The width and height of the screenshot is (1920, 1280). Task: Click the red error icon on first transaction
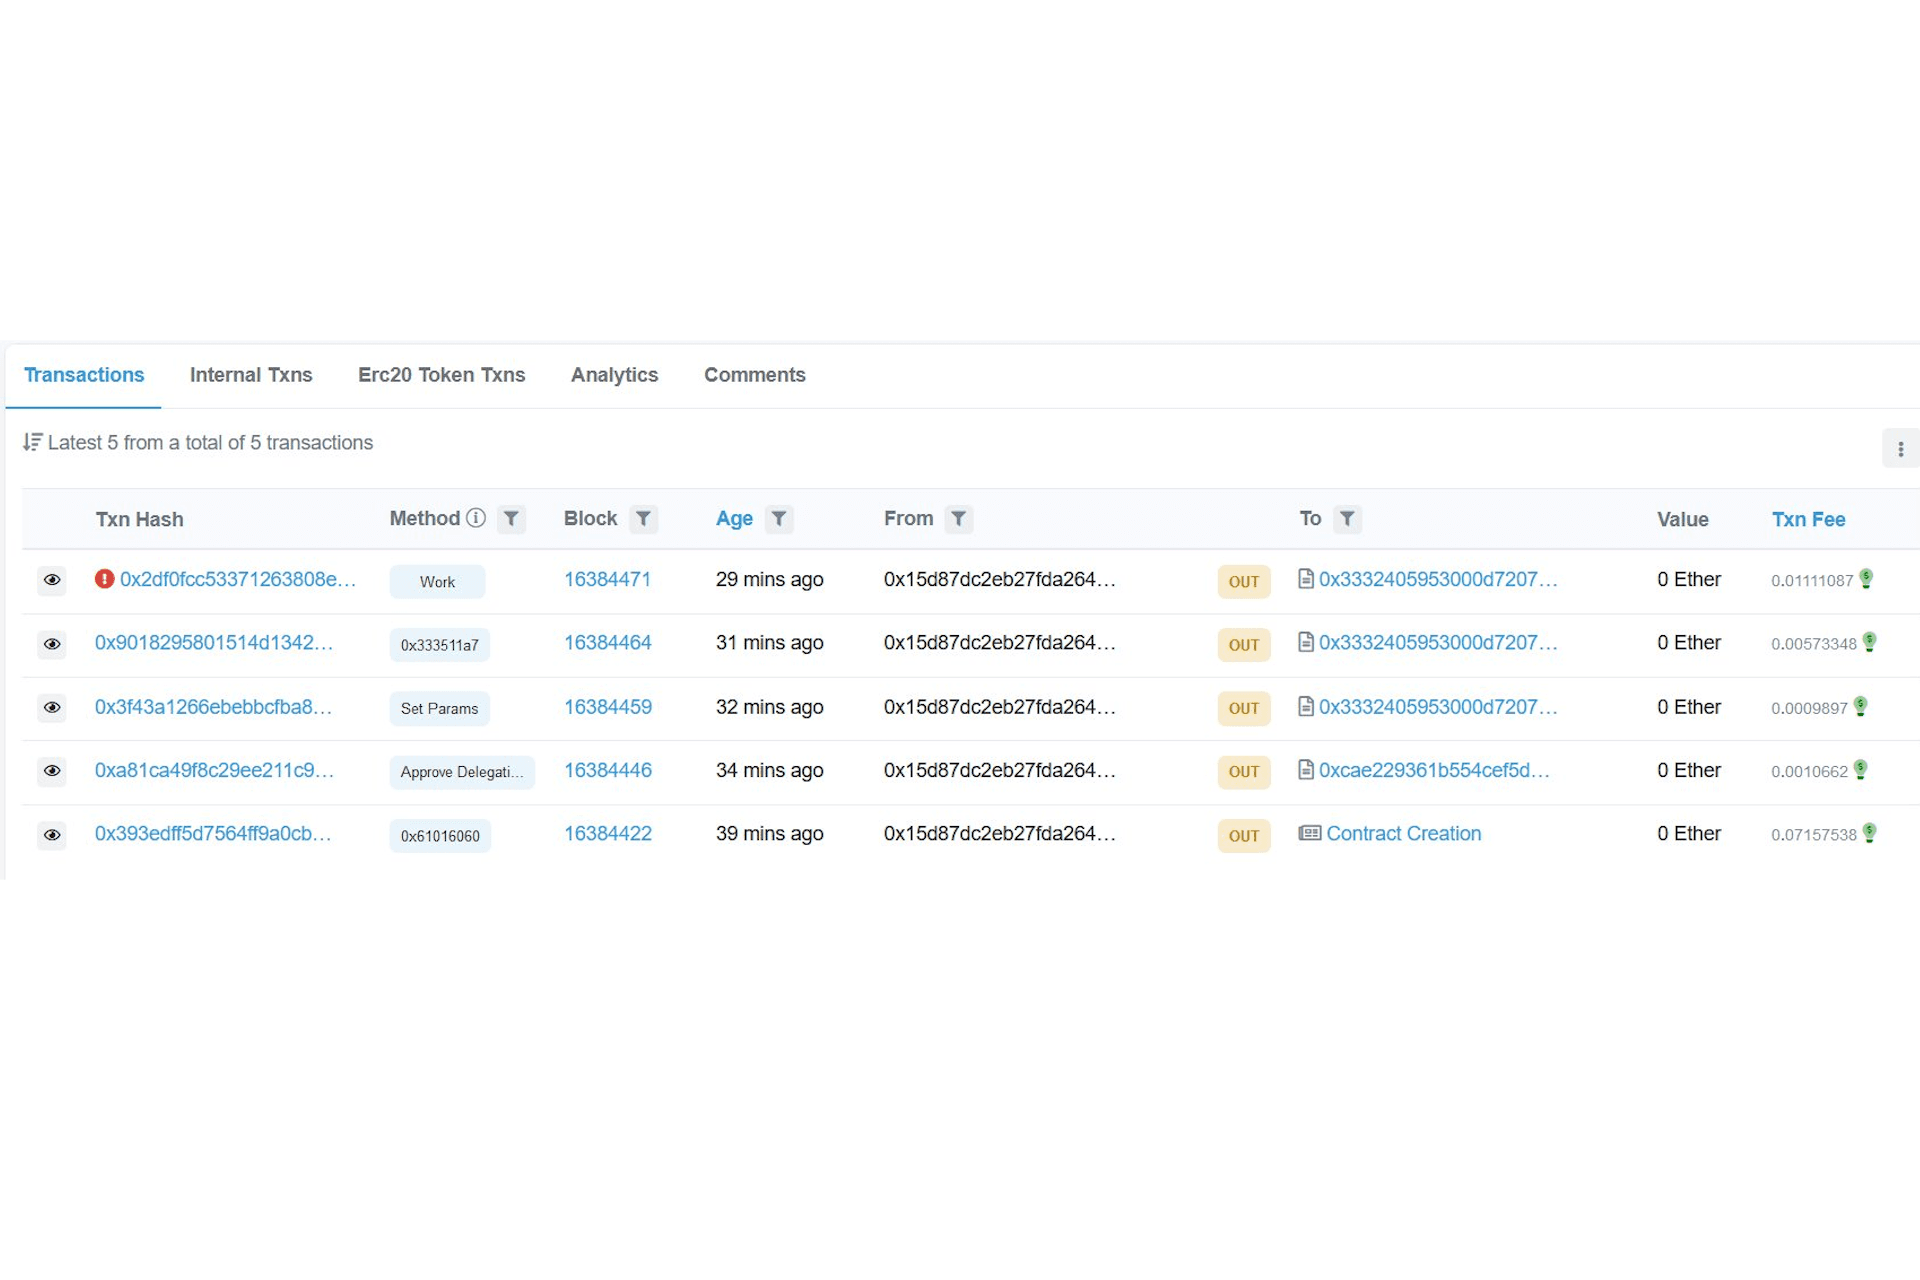tap(104, 579)
